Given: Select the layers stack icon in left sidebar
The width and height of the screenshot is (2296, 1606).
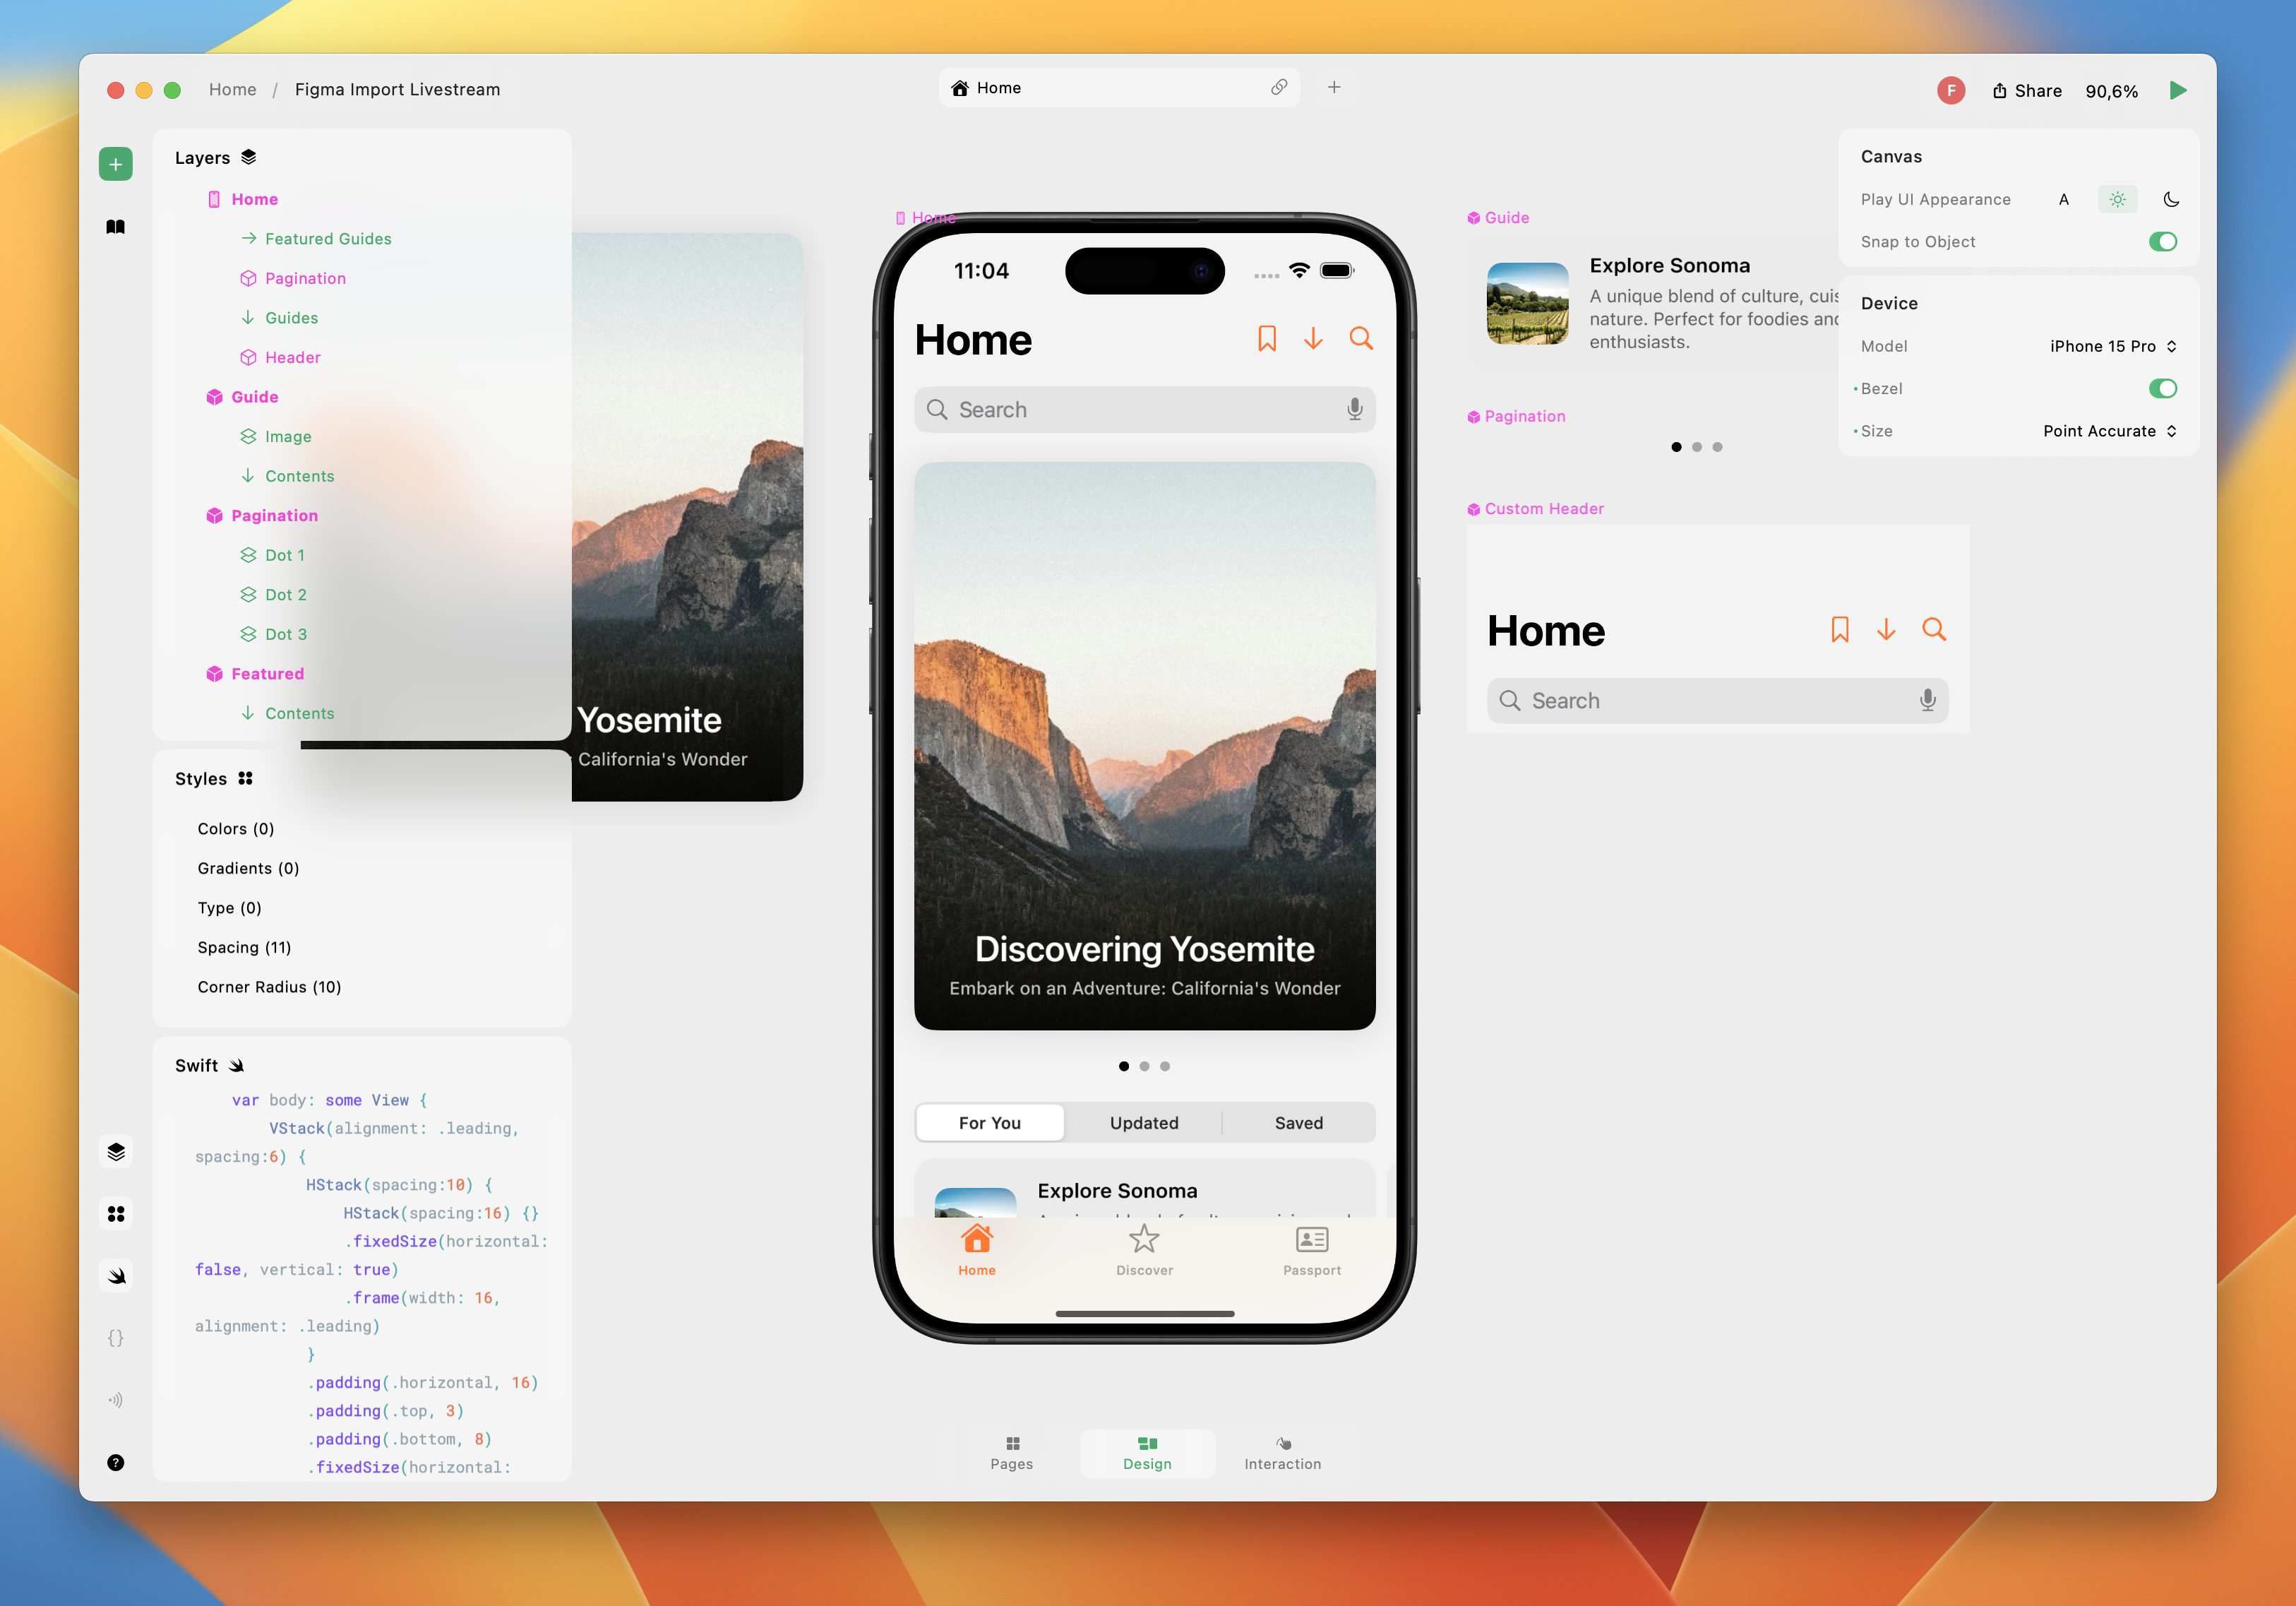Looking at the screenshot, I should (116, 1152).
